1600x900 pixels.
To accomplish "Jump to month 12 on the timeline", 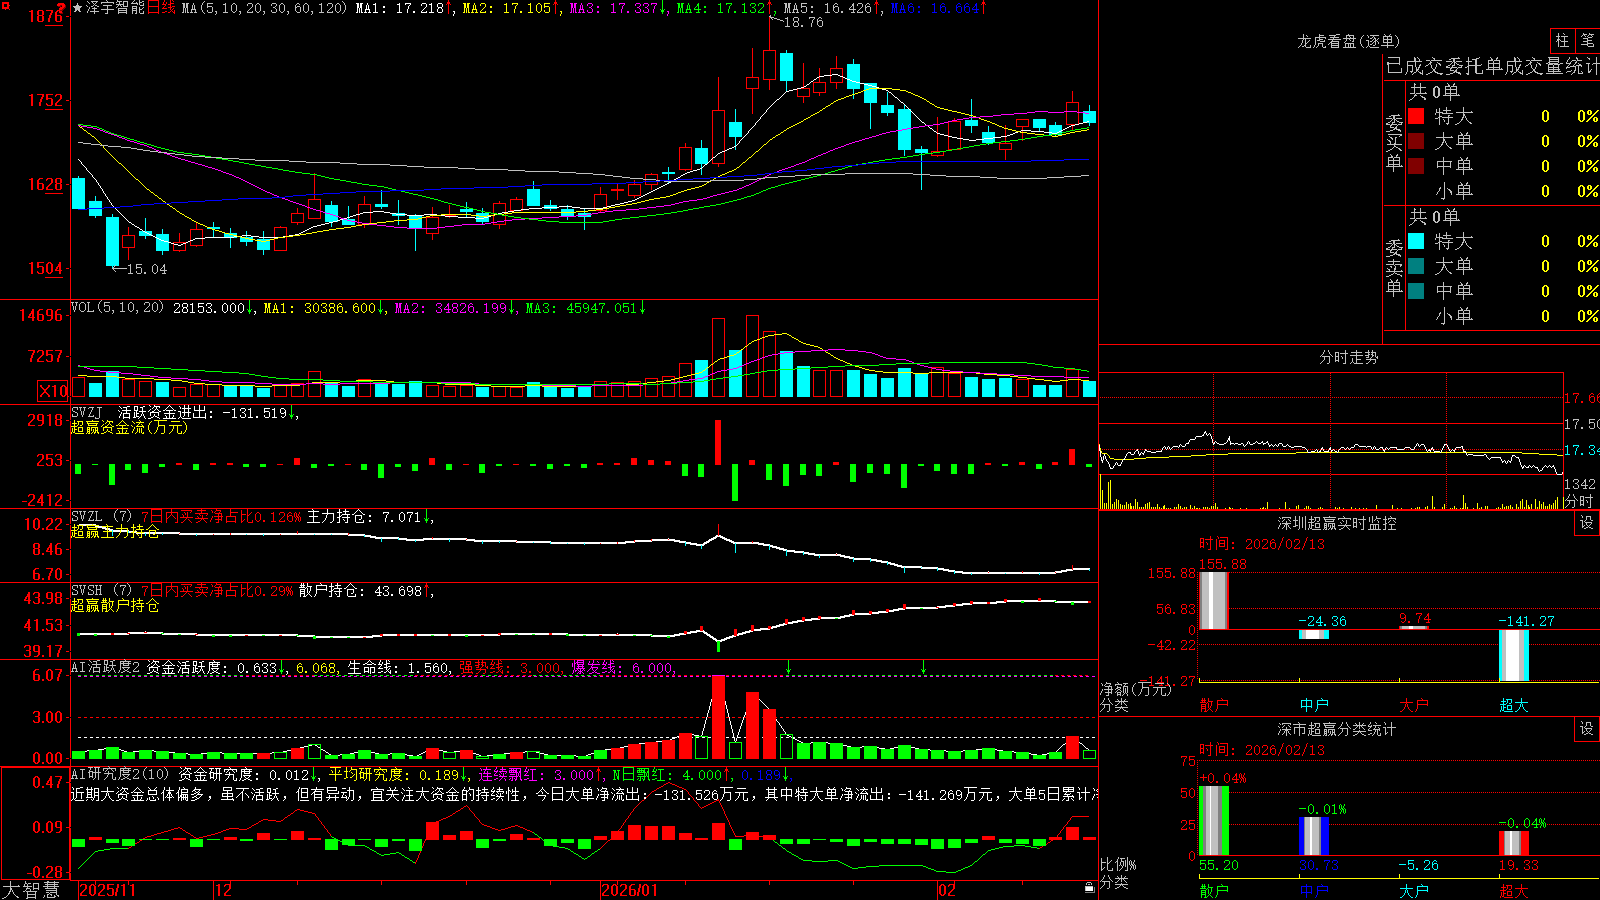I will [x=223, y=890].
